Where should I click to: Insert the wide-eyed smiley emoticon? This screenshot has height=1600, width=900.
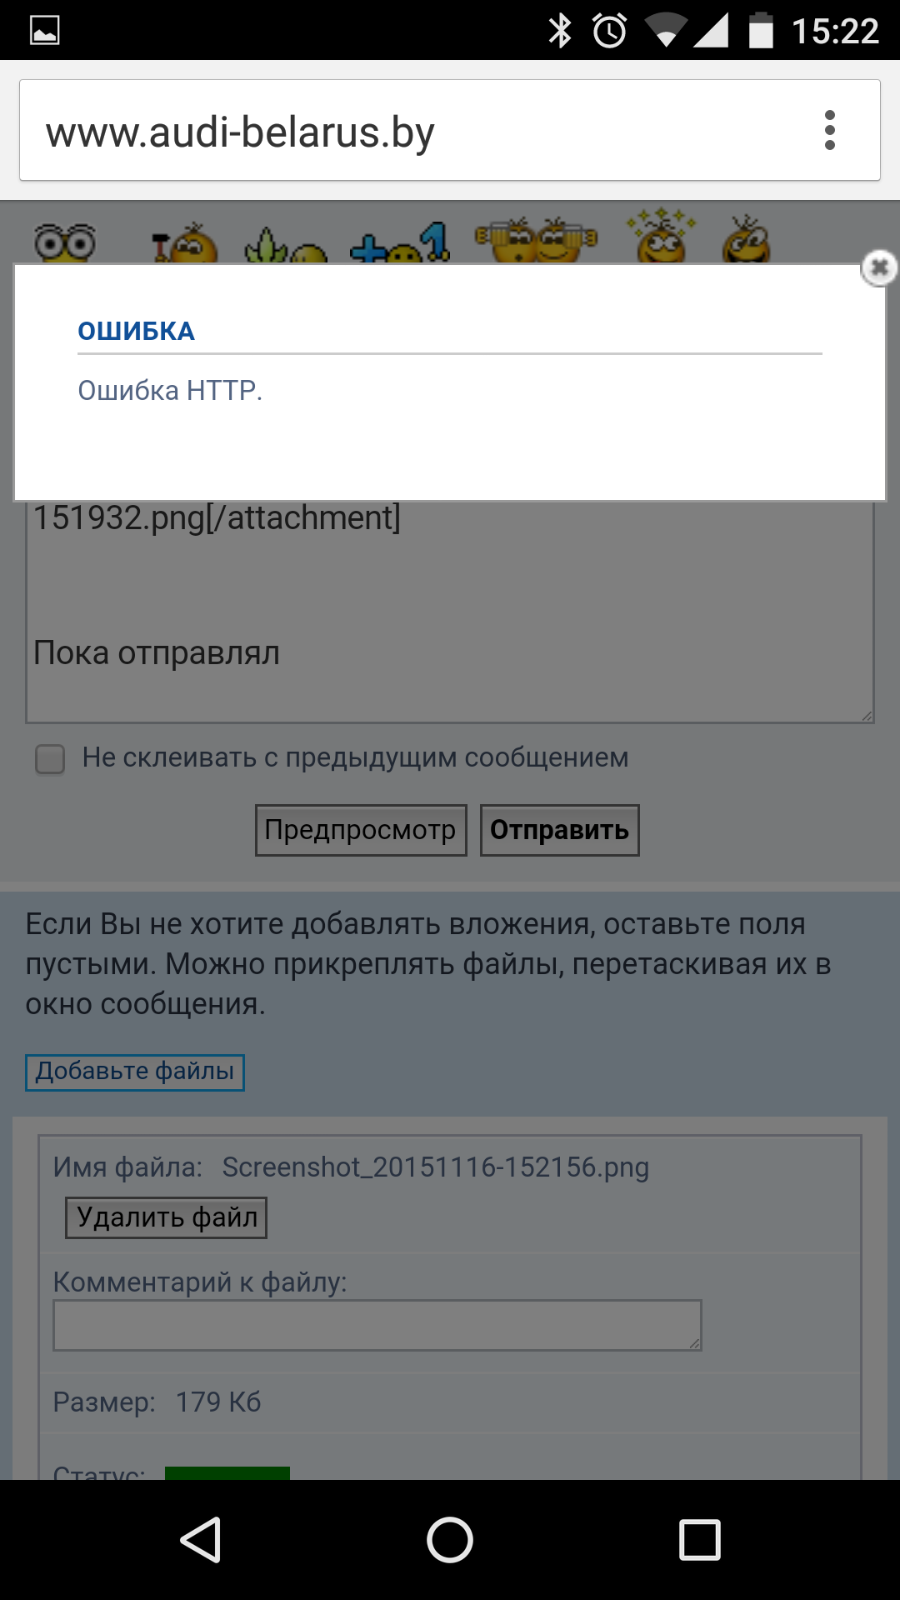tap(65, 243)
